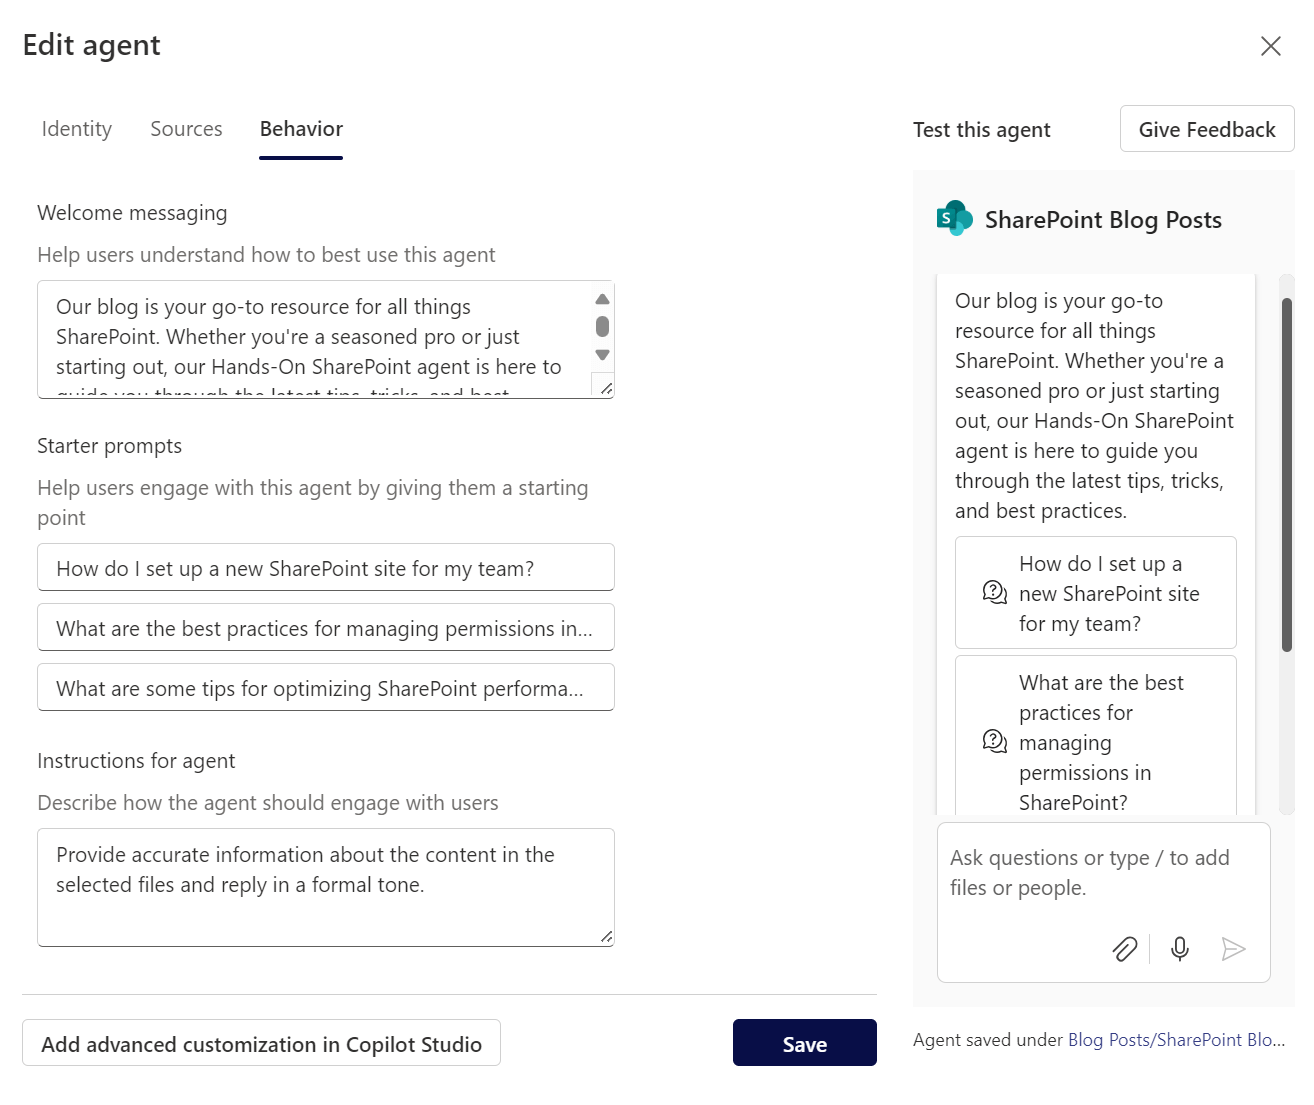Select the first starter prompt about team sites
Viewport: 1314px width, 1105px height.
[x=325, y=567]
